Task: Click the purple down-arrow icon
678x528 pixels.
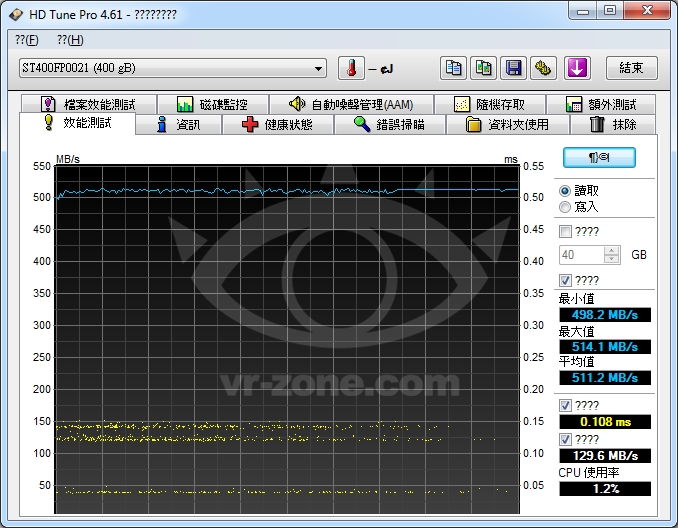Action: click(x=577, y=68)
